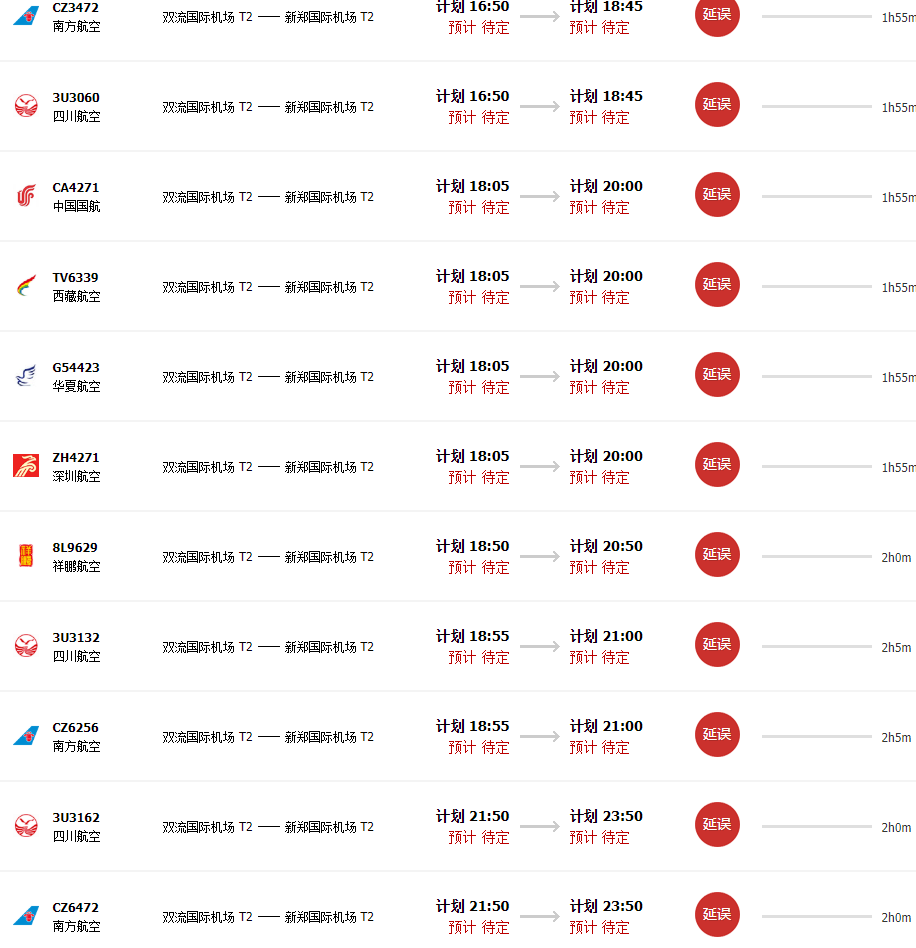Click the China Express logo beside G54423
Image resolution: width=916 pixels, height=948 pixels.
(26, 375)
